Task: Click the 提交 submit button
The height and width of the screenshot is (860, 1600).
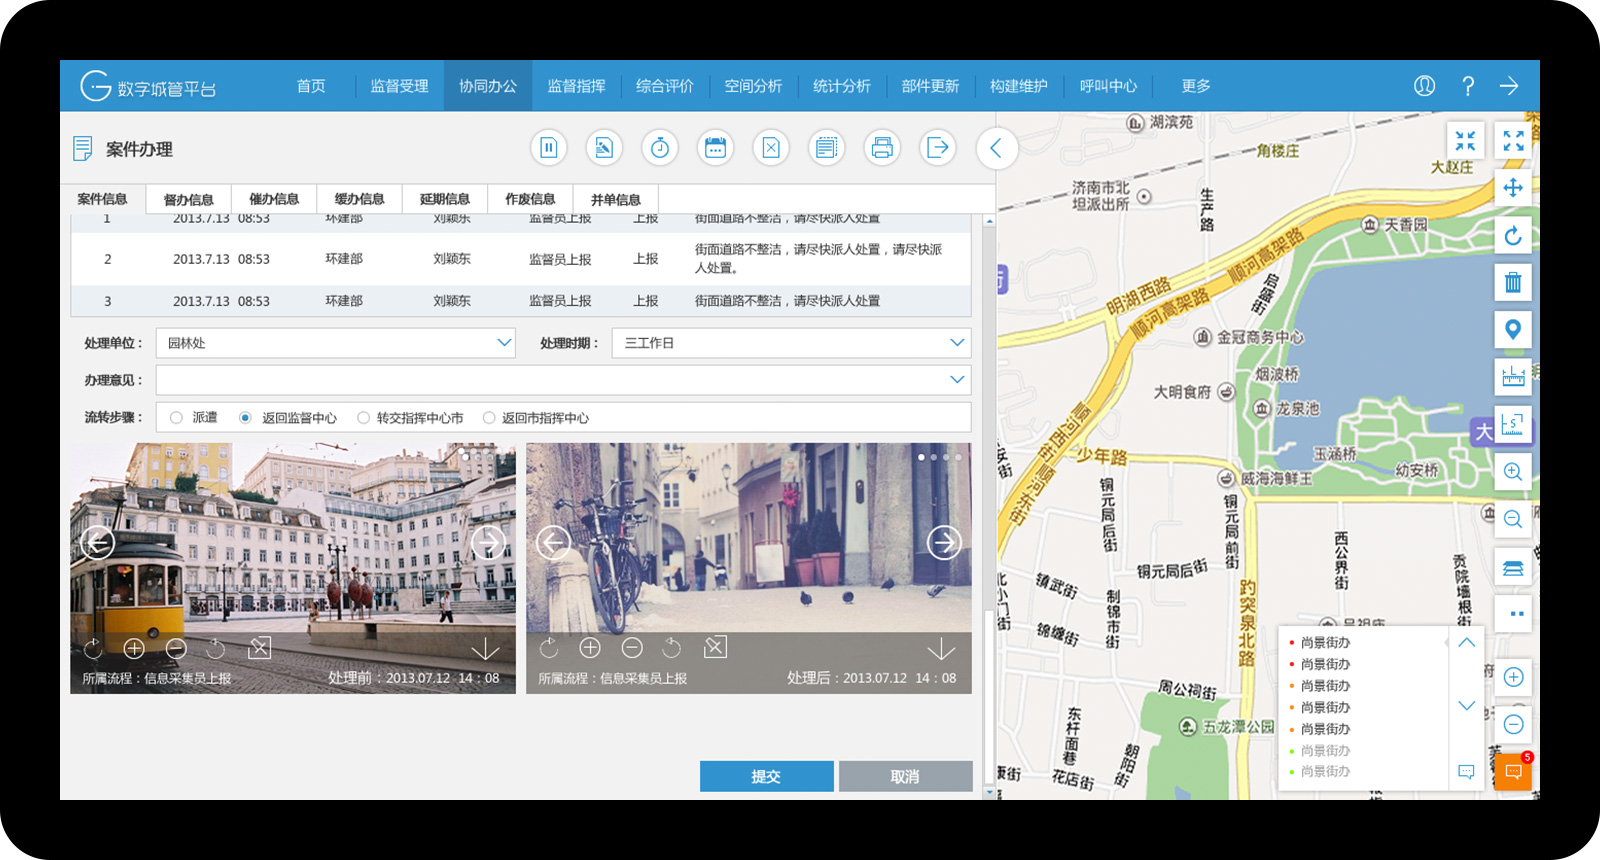Action: 766,776
